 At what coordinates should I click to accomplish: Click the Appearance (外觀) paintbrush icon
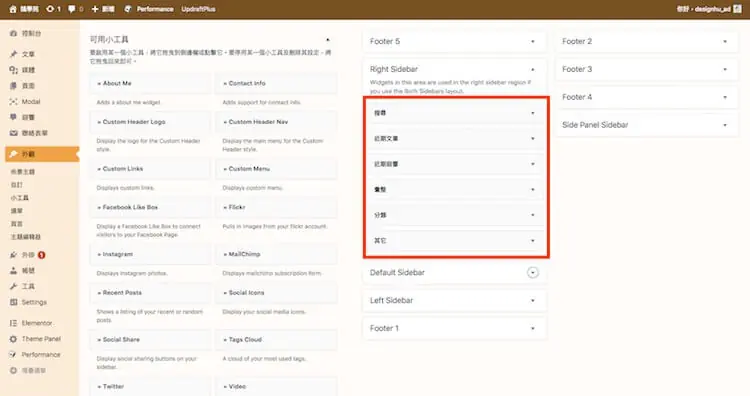click(13, 154)
